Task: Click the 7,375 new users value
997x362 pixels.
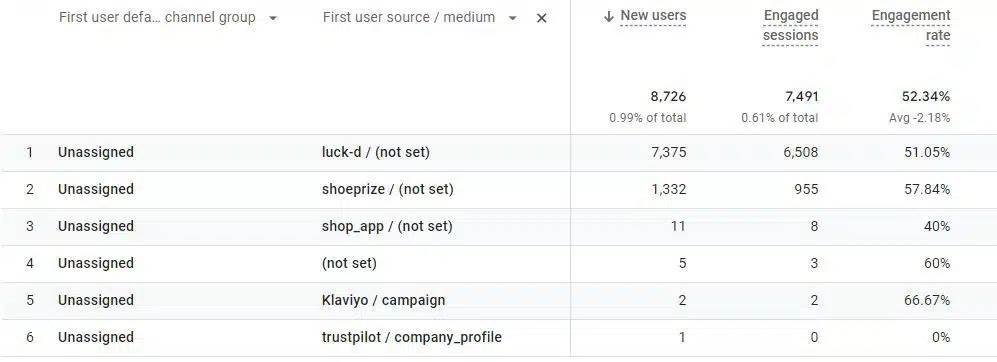Action: tap(666, 153)
